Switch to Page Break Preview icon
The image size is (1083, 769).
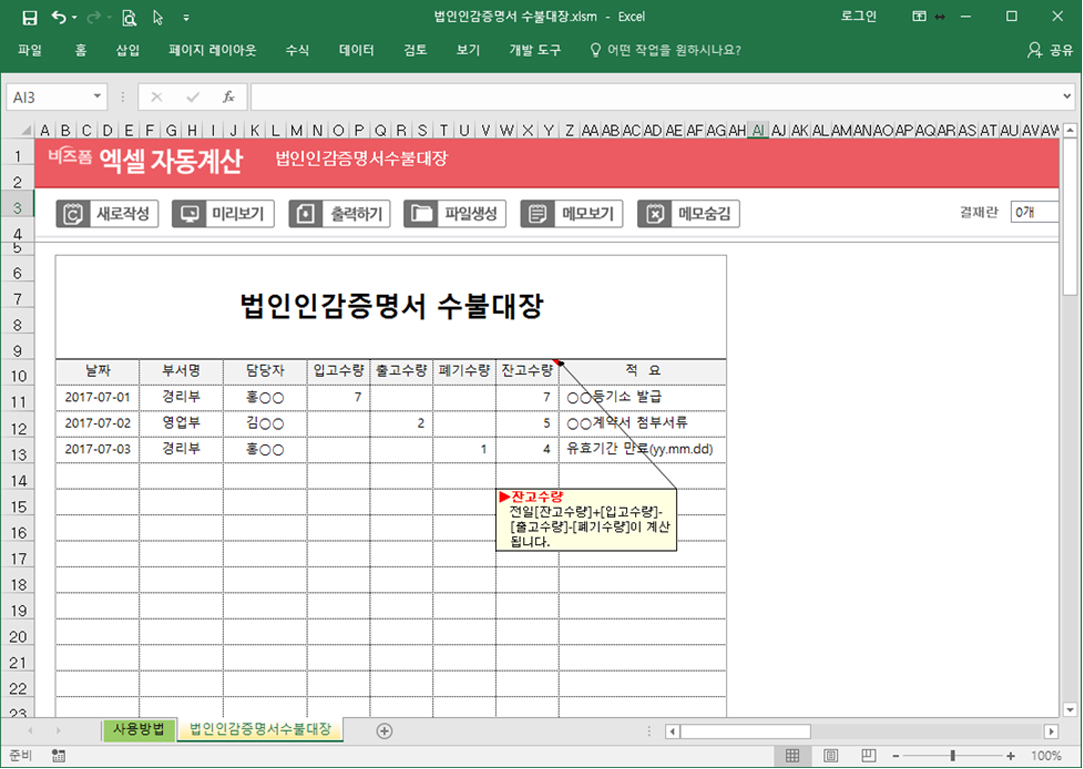[868, 756]
